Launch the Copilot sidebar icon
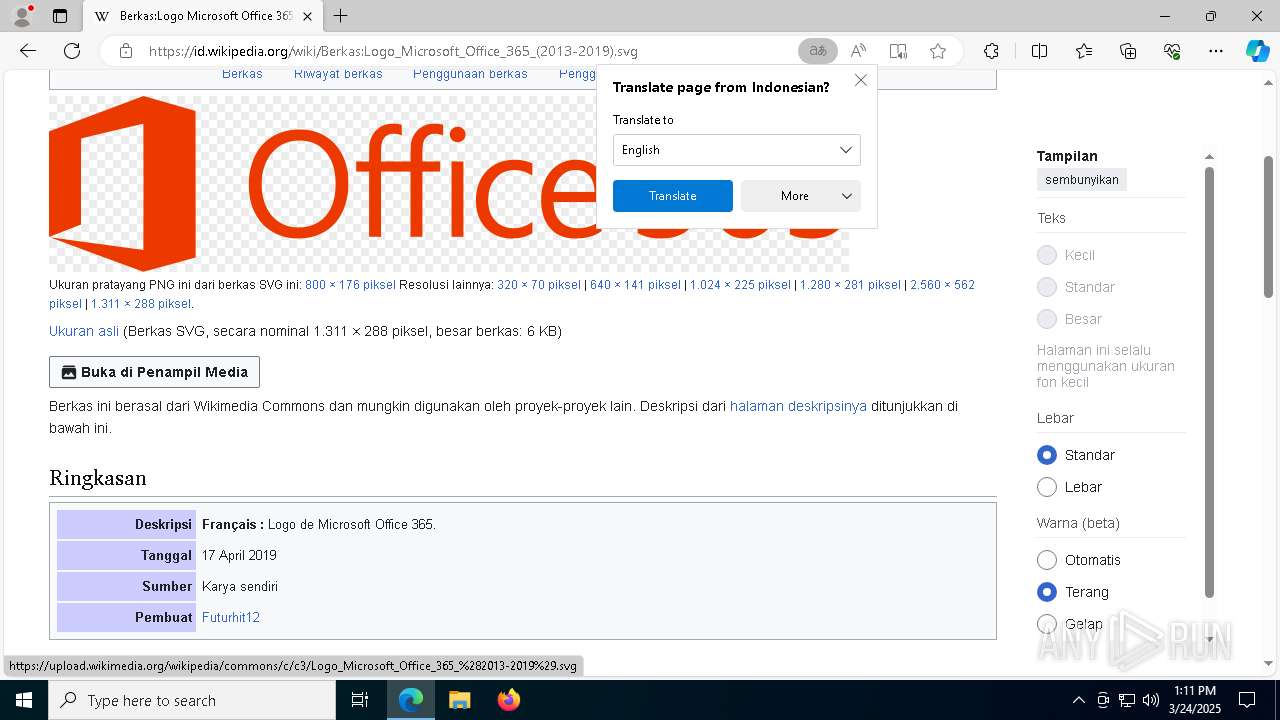This screenshot has height=720, width=1280. click(x=1257, y=51)
